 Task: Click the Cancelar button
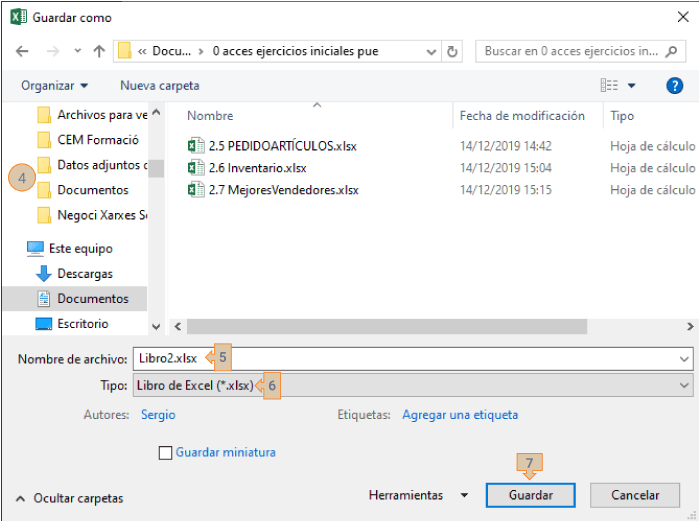(x=635, y=495)
